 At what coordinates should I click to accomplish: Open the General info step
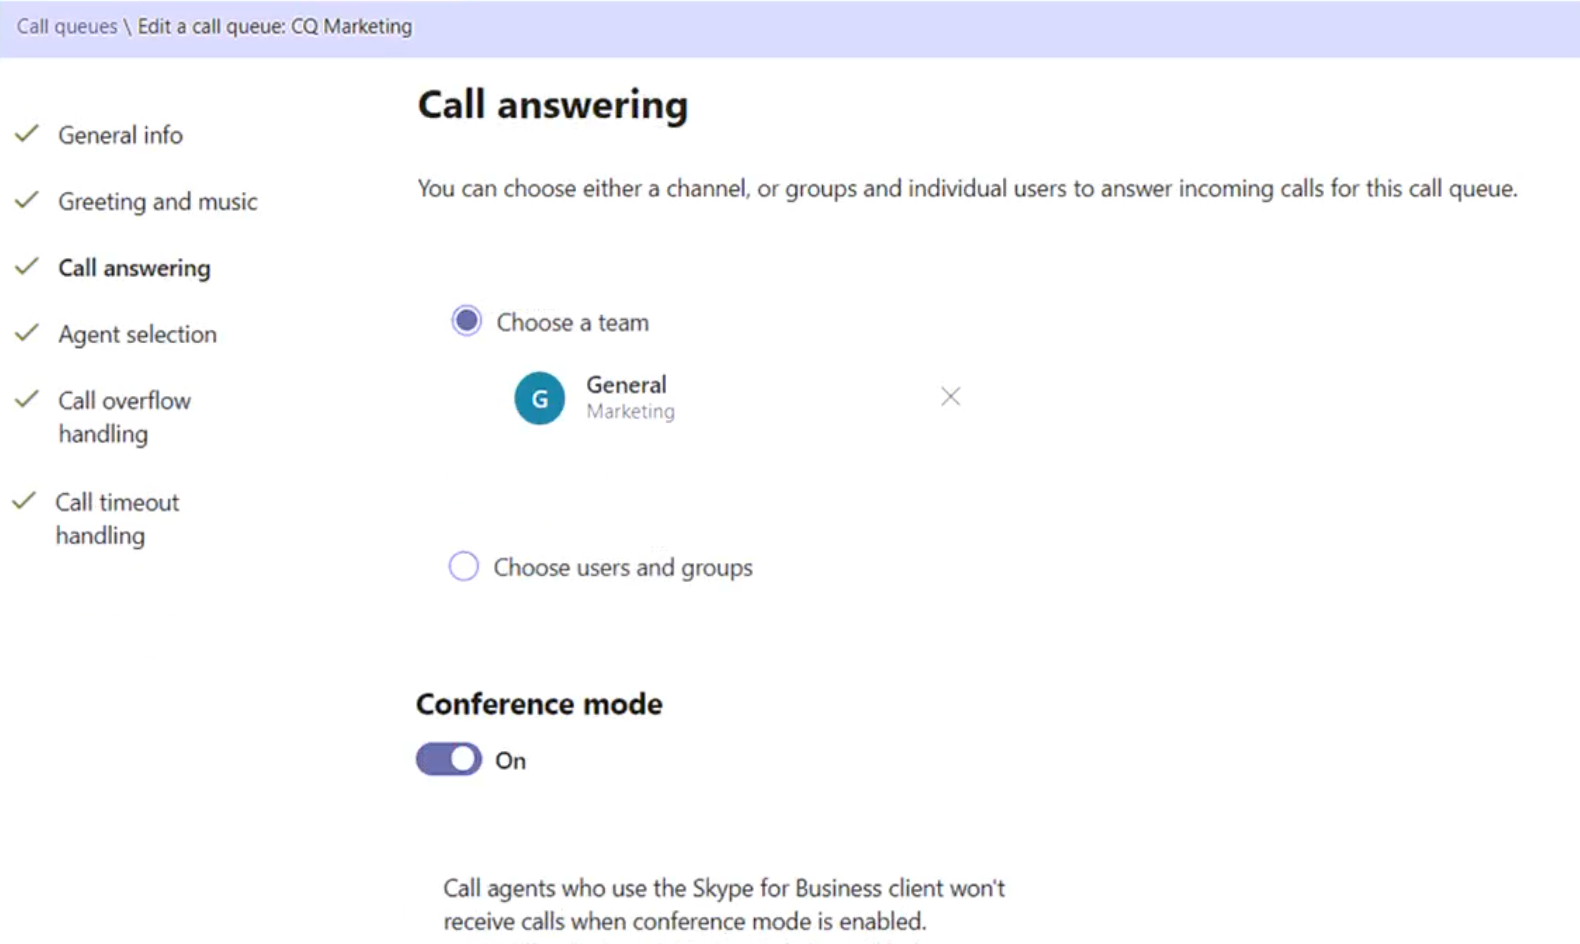click(x=120, y=135)
